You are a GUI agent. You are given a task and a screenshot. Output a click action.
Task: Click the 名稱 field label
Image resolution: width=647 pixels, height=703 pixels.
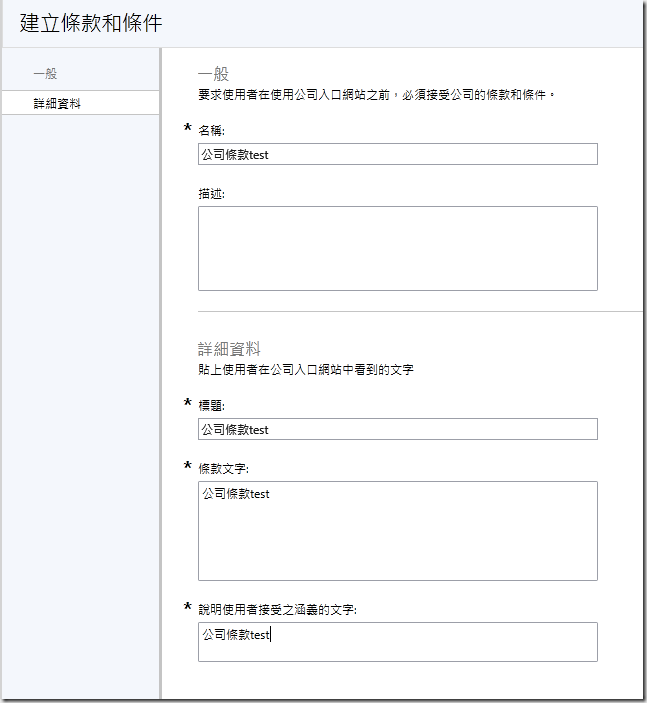[212, 131]
